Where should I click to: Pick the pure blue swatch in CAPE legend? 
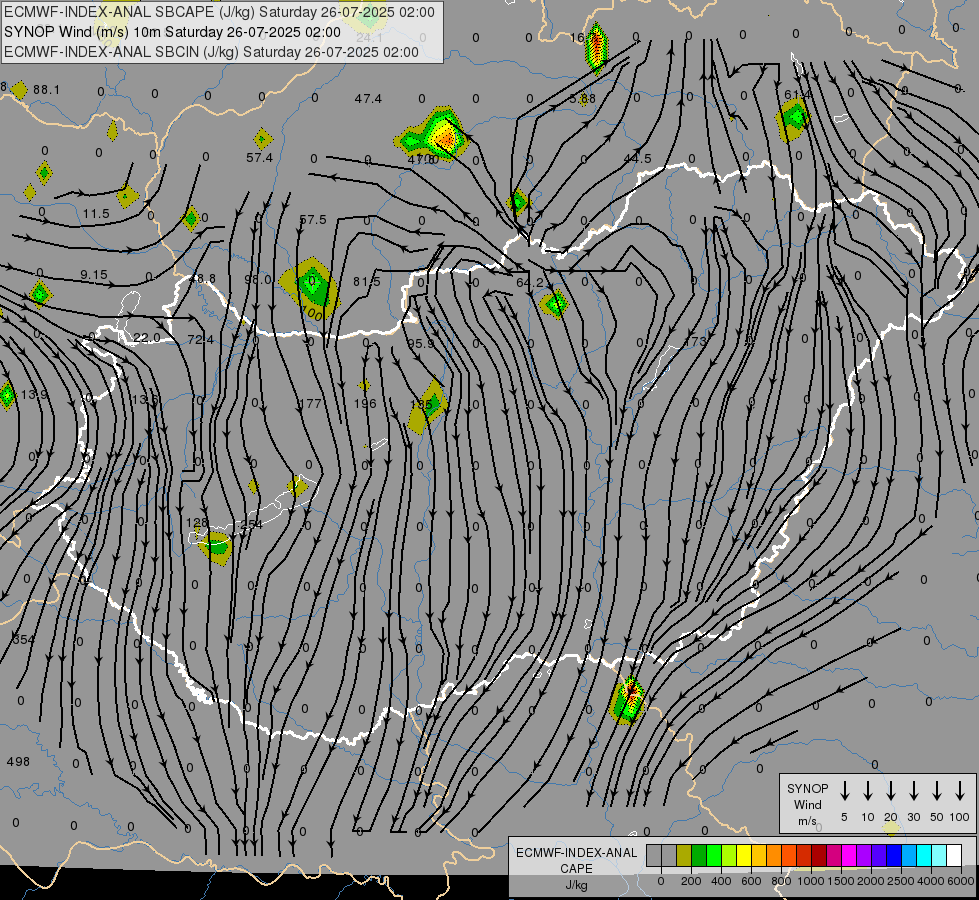click(893, 856)
